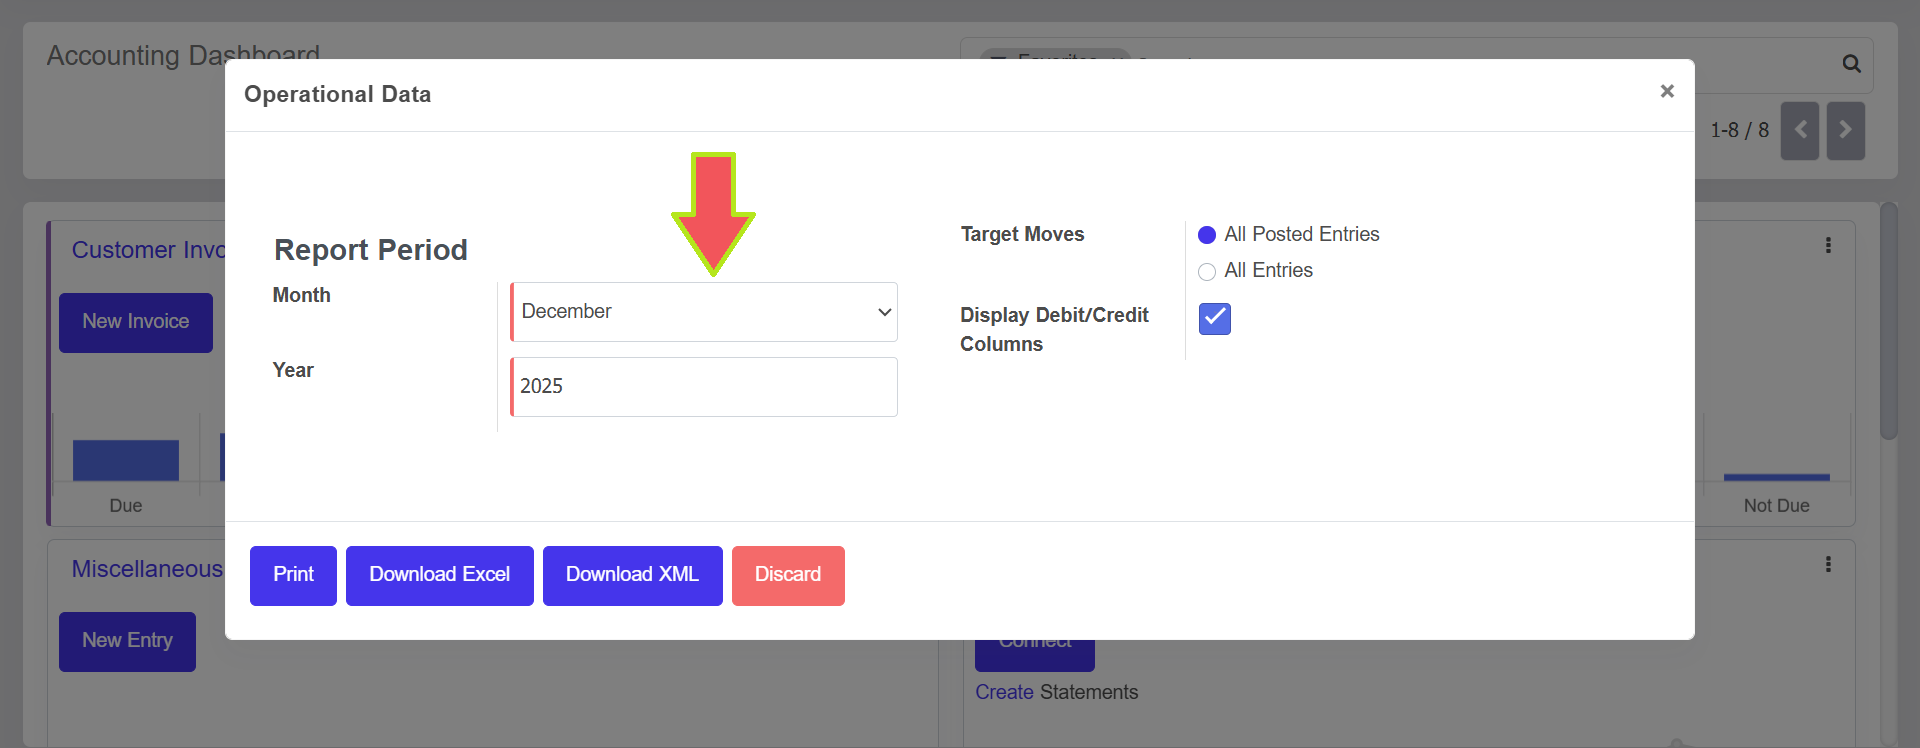Click the Print button

pos(293,575)
